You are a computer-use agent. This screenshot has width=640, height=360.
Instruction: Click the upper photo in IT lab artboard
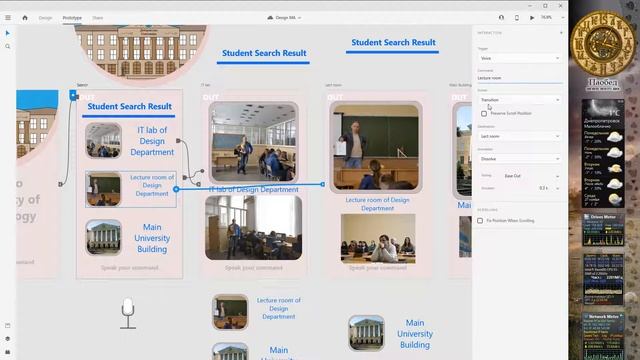click(x=253, y=142)
